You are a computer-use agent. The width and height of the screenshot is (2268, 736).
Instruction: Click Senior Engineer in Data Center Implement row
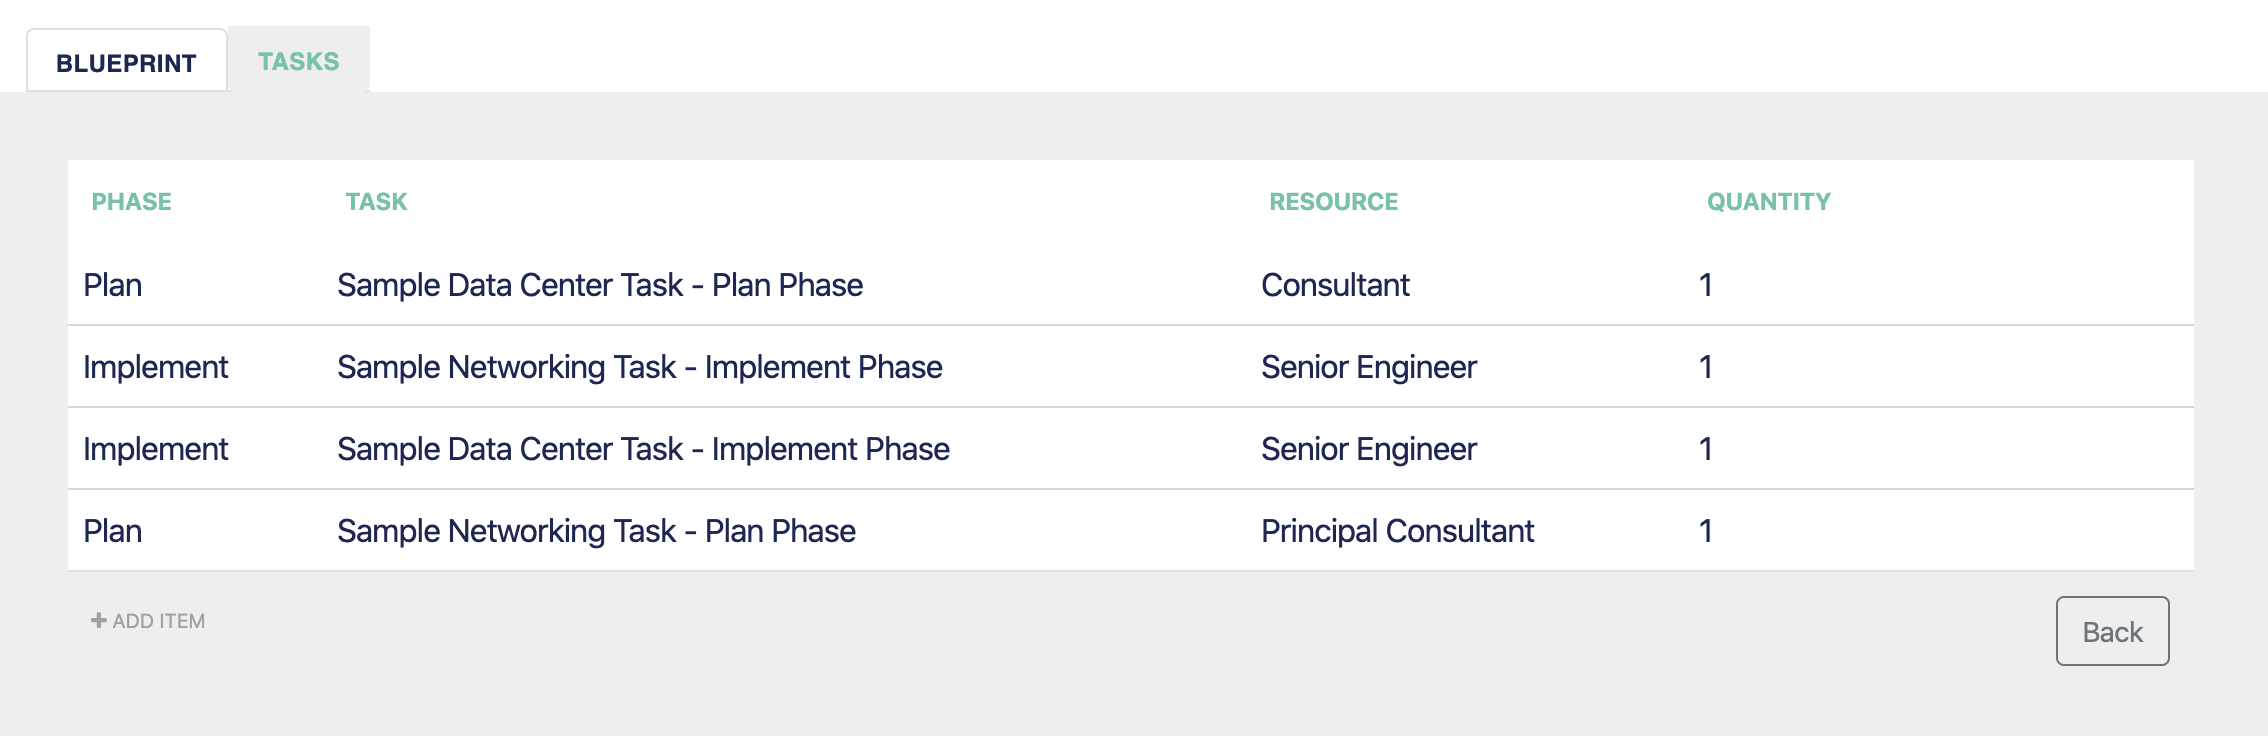click(x=1369, y=449)
